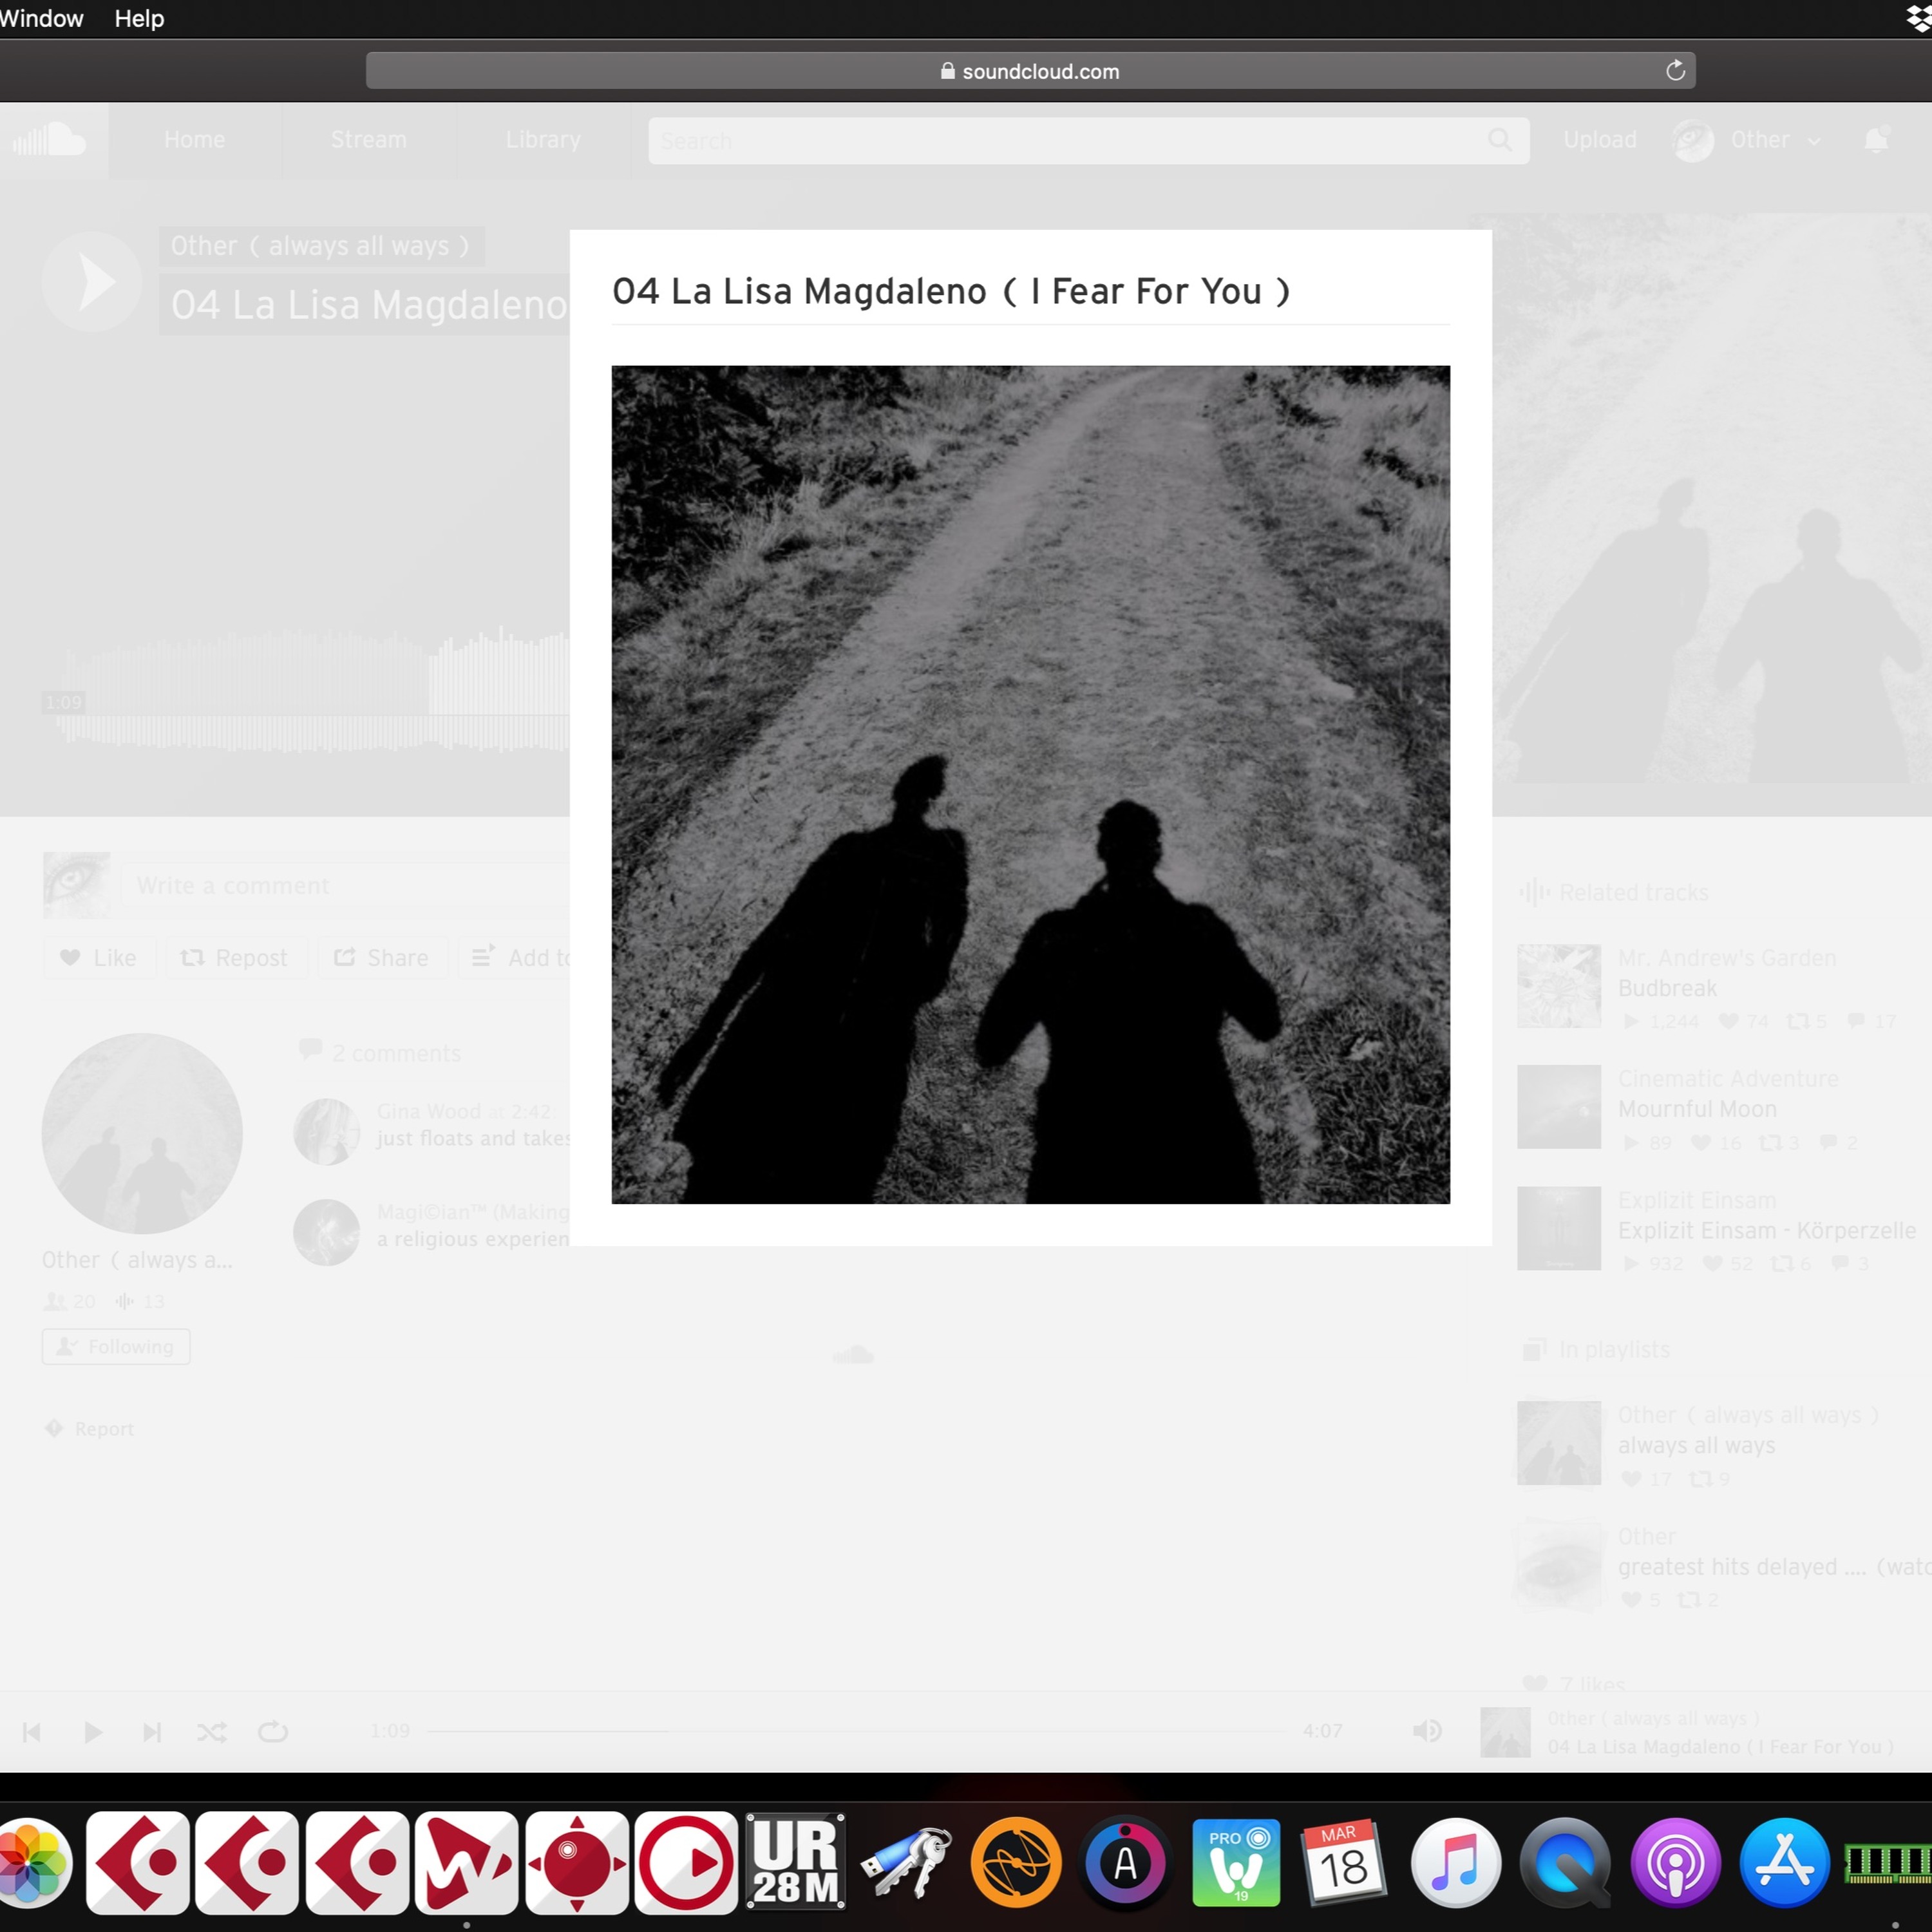Viewport: 1932px width, 1932px height.
Task: Skip to next track in player bar
Action: (x=151, y=1731)
